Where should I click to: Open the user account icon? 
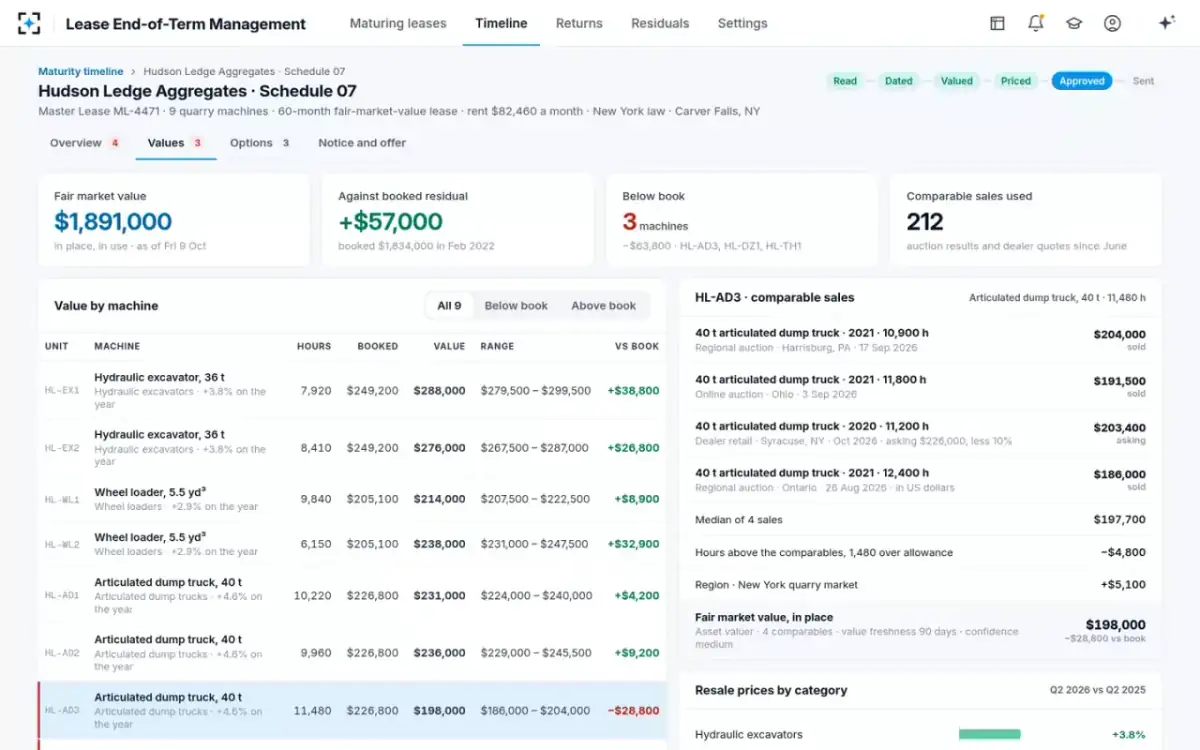pos(1112,23)
